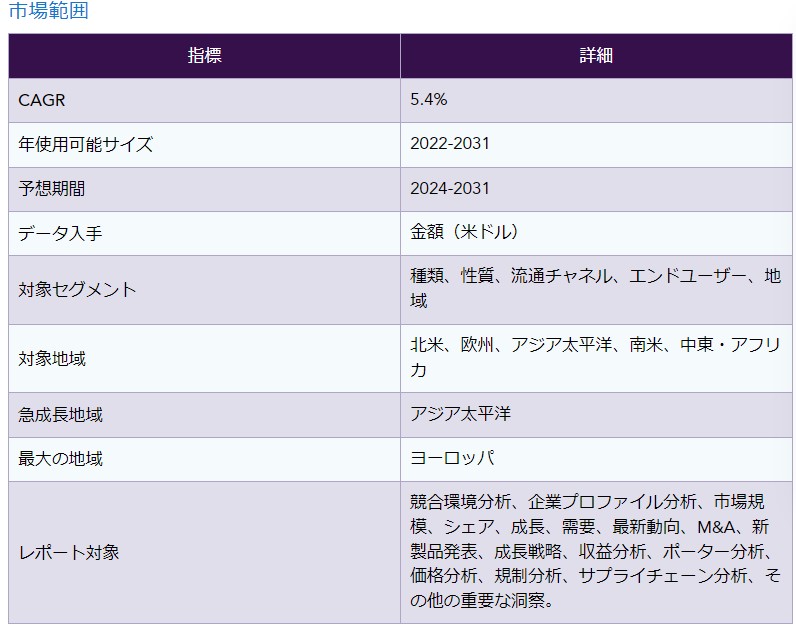
Task: Click the 金額（米ドル） value cell
Action: [465, 233]
